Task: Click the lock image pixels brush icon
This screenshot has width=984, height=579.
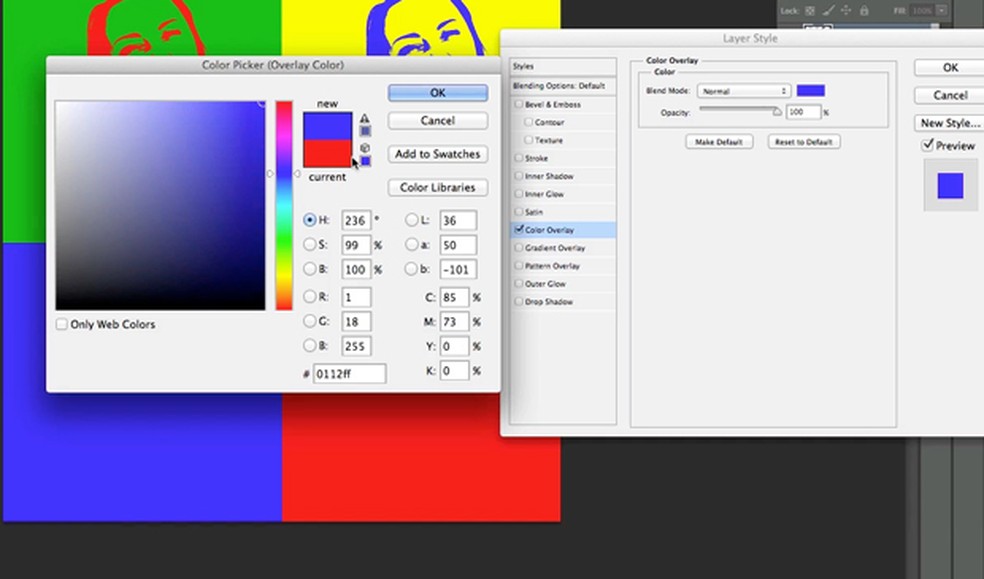Action: click(827, 10)
